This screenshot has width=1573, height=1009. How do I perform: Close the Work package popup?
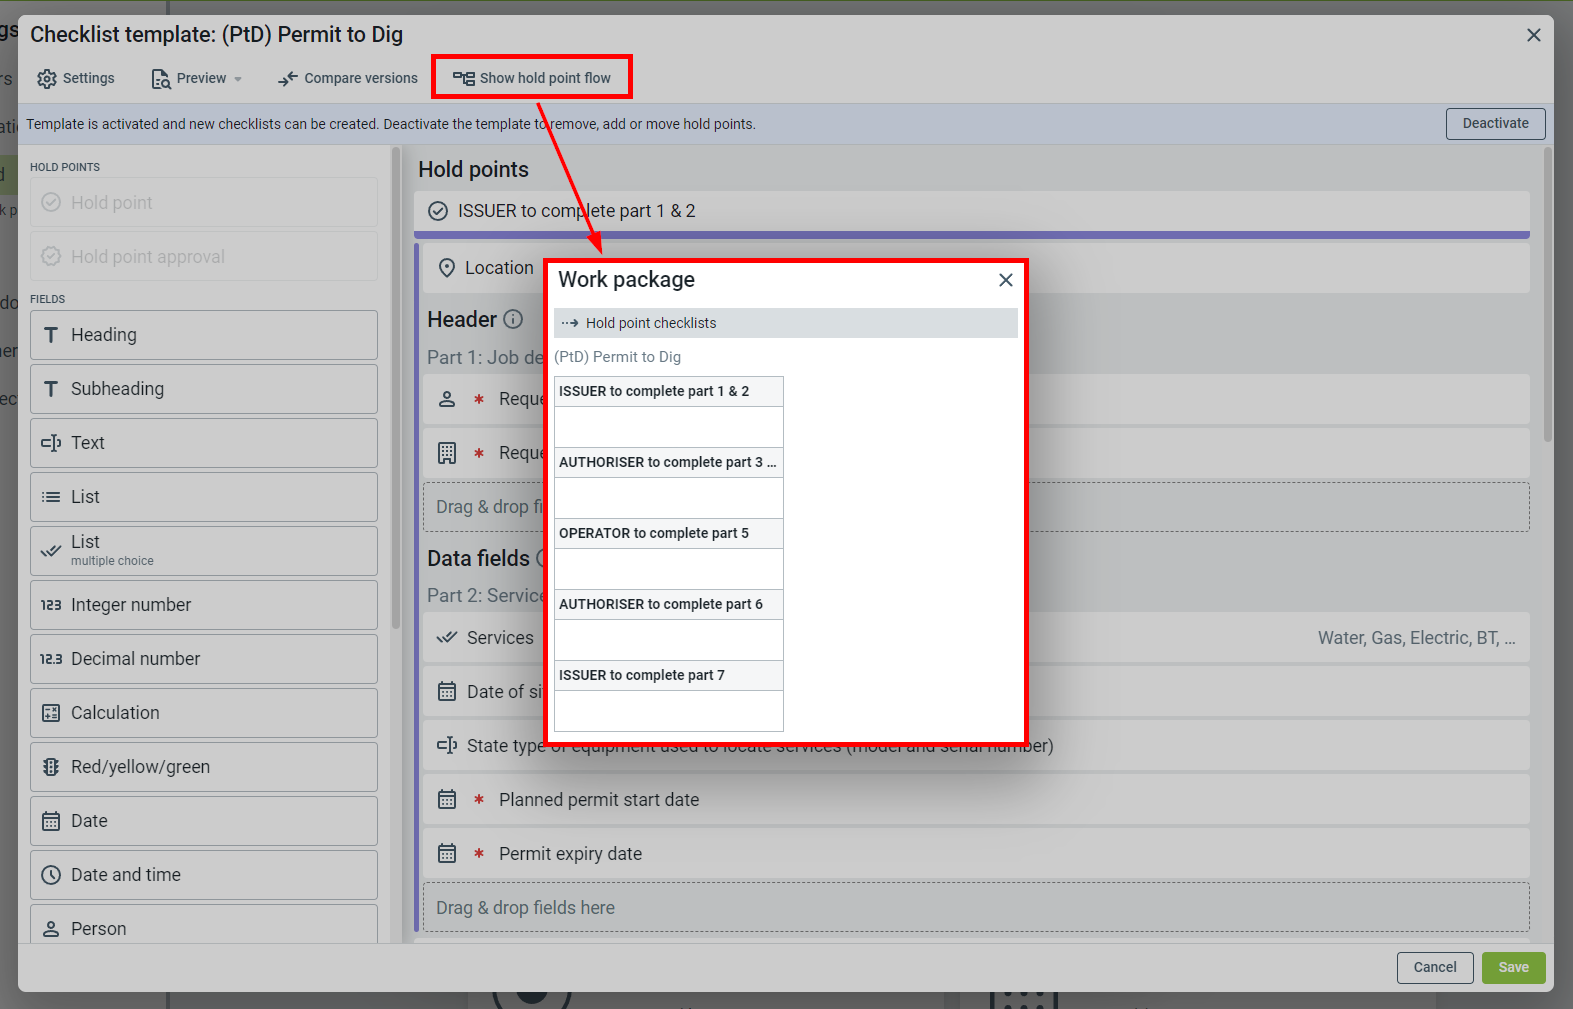point(1005,280)
